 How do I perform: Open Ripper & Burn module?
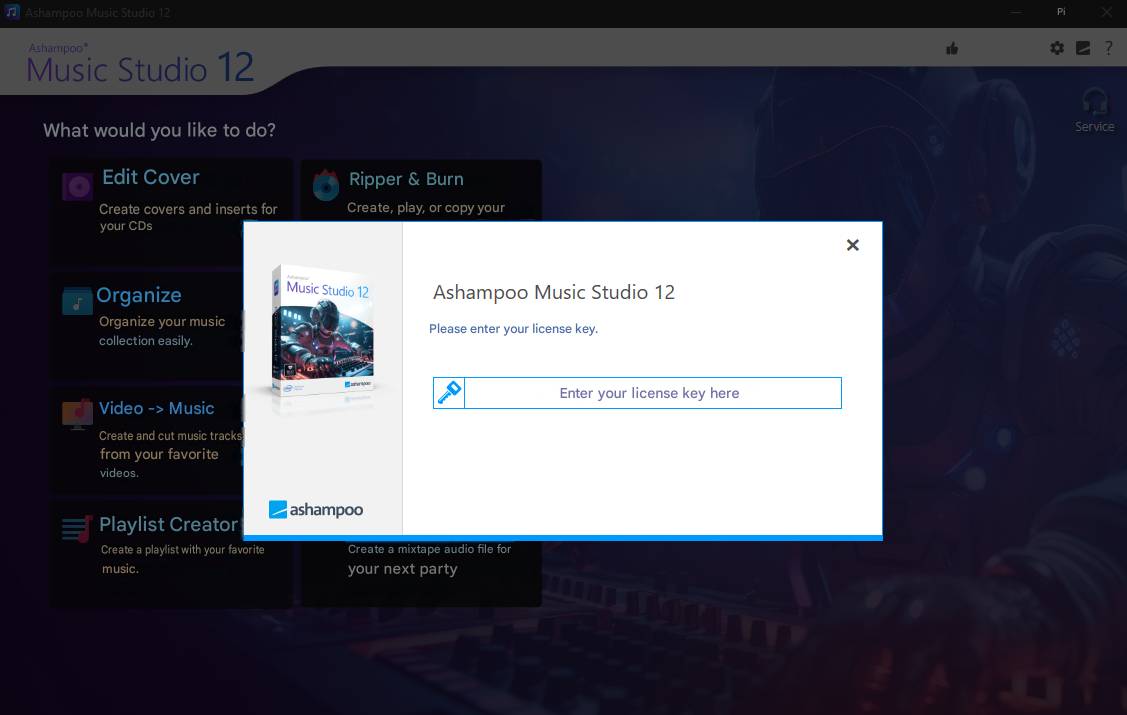click(x=406, y=179)
